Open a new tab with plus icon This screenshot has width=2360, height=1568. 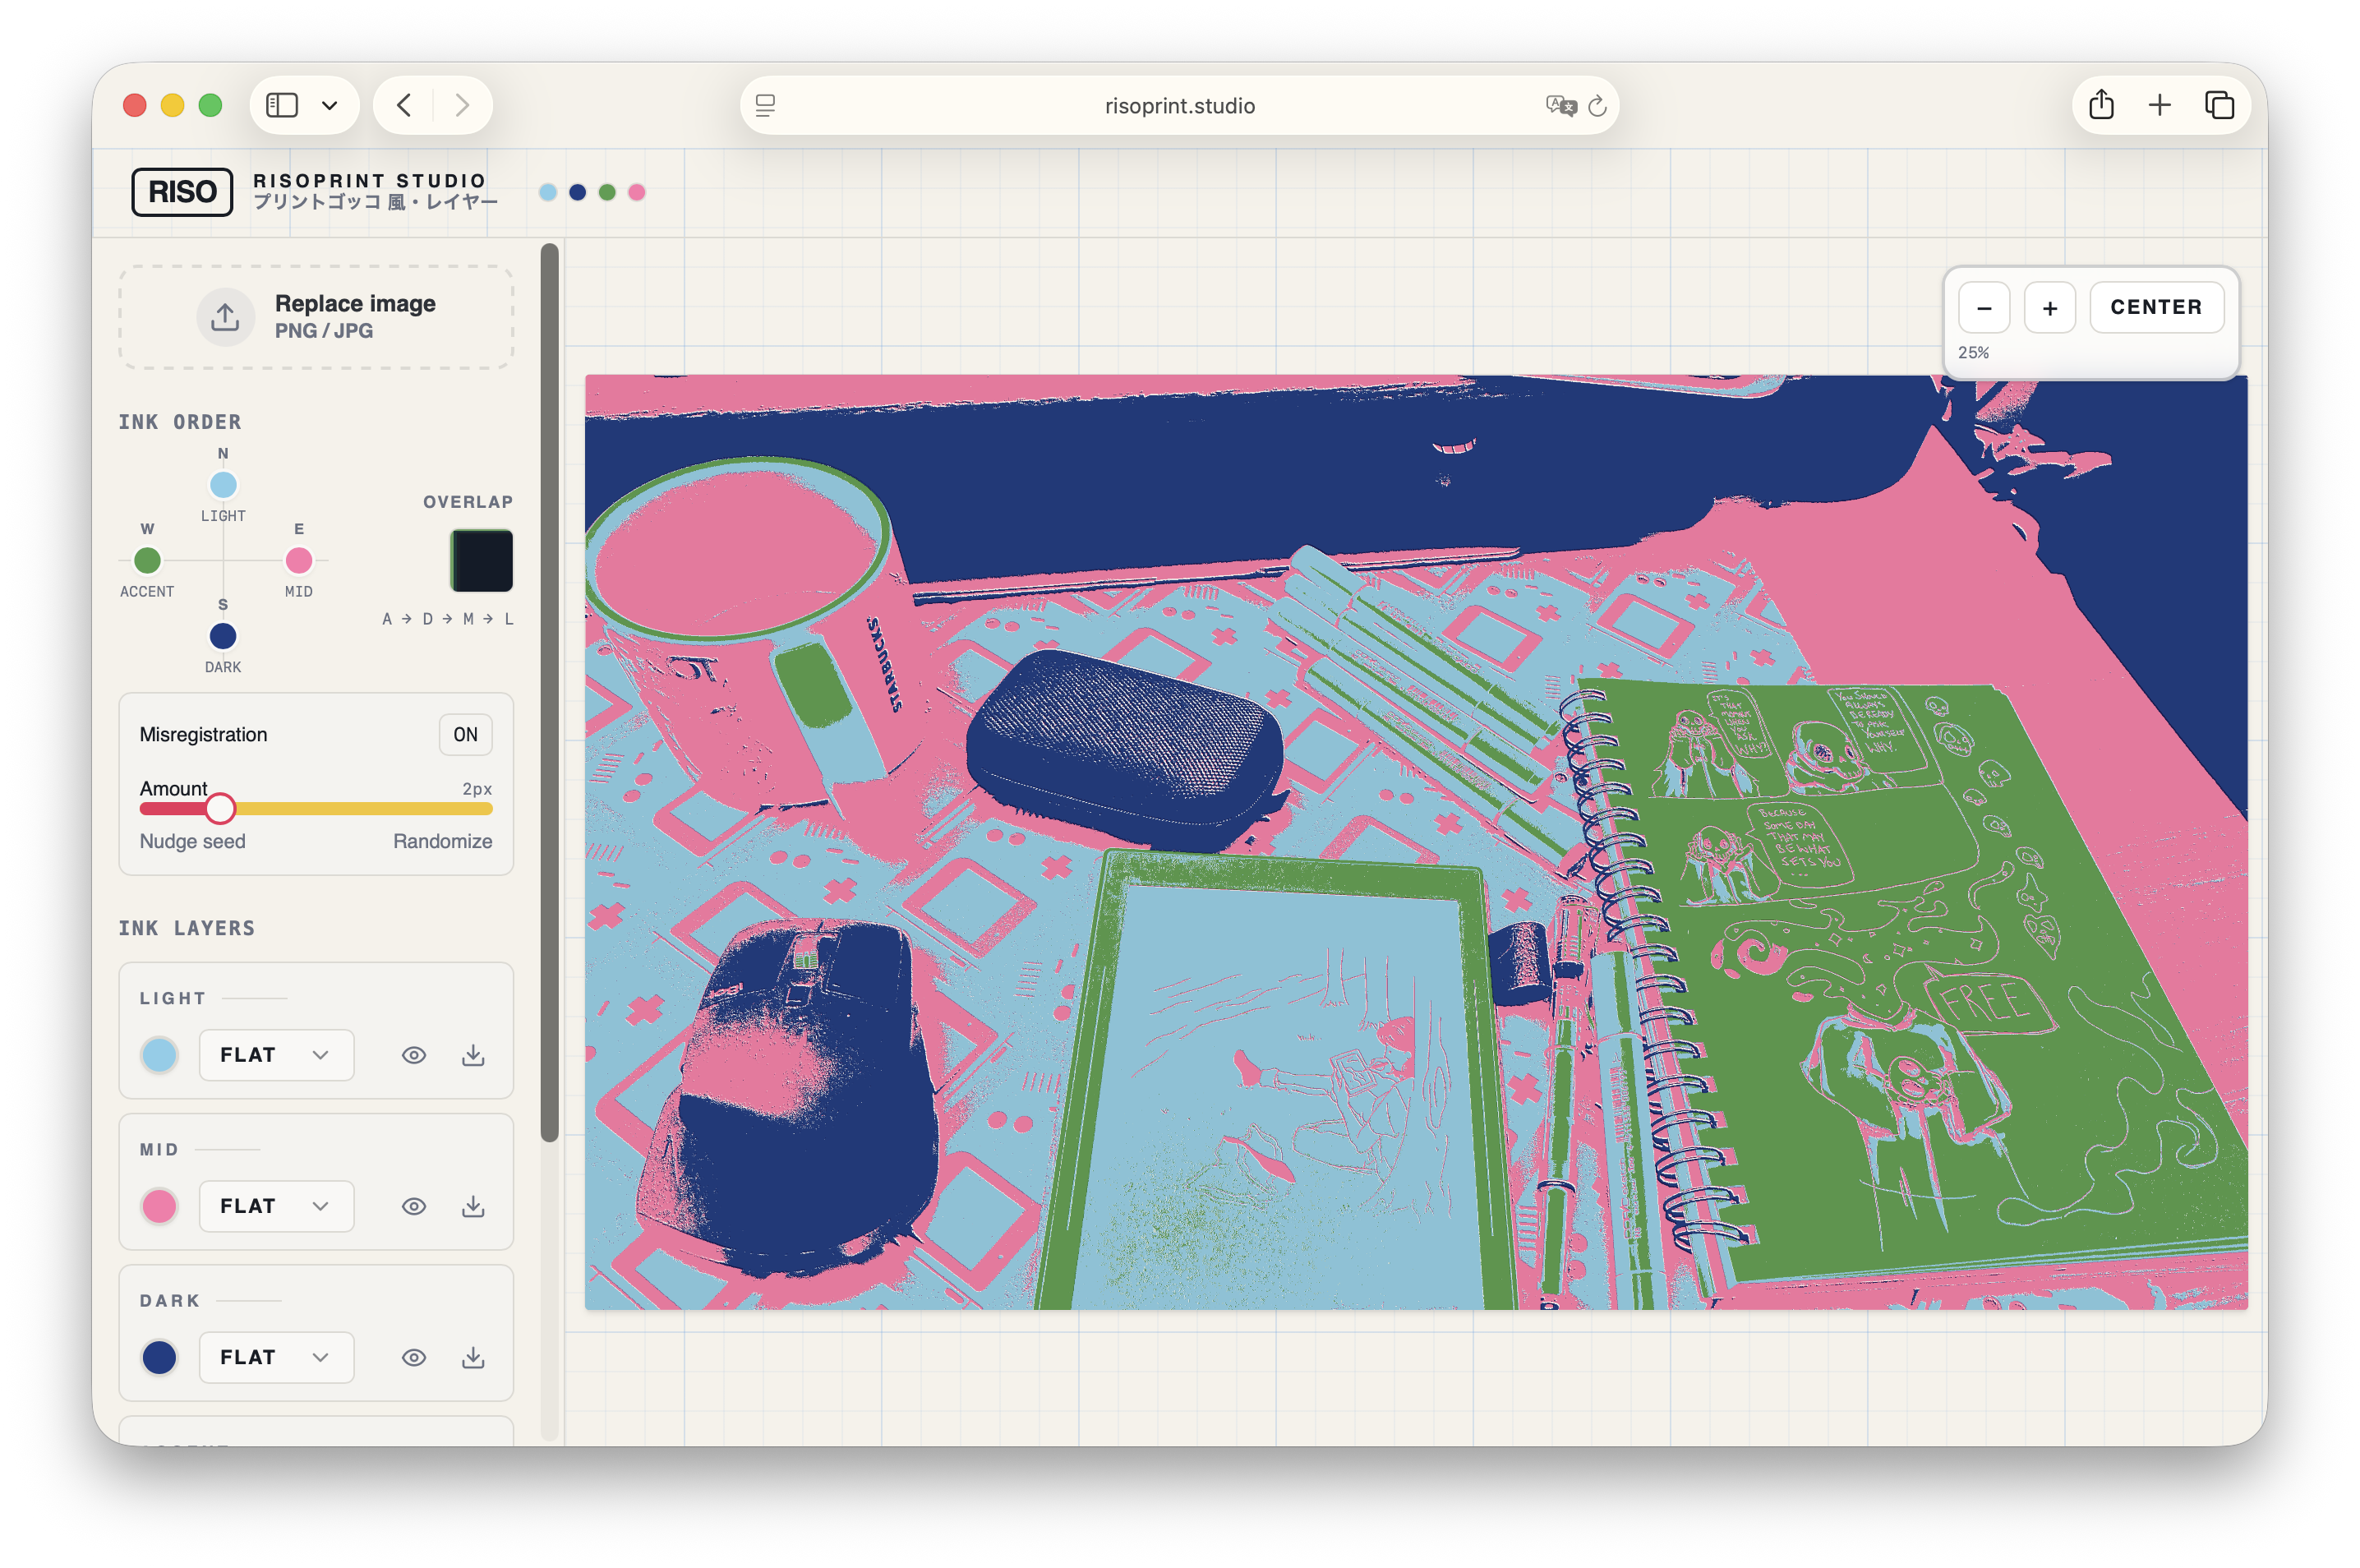(2160, 105)
